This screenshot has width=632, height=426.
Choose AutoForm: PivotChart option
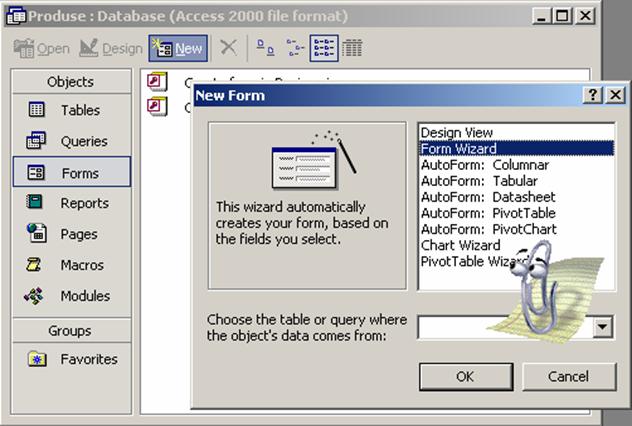[516, 229]
